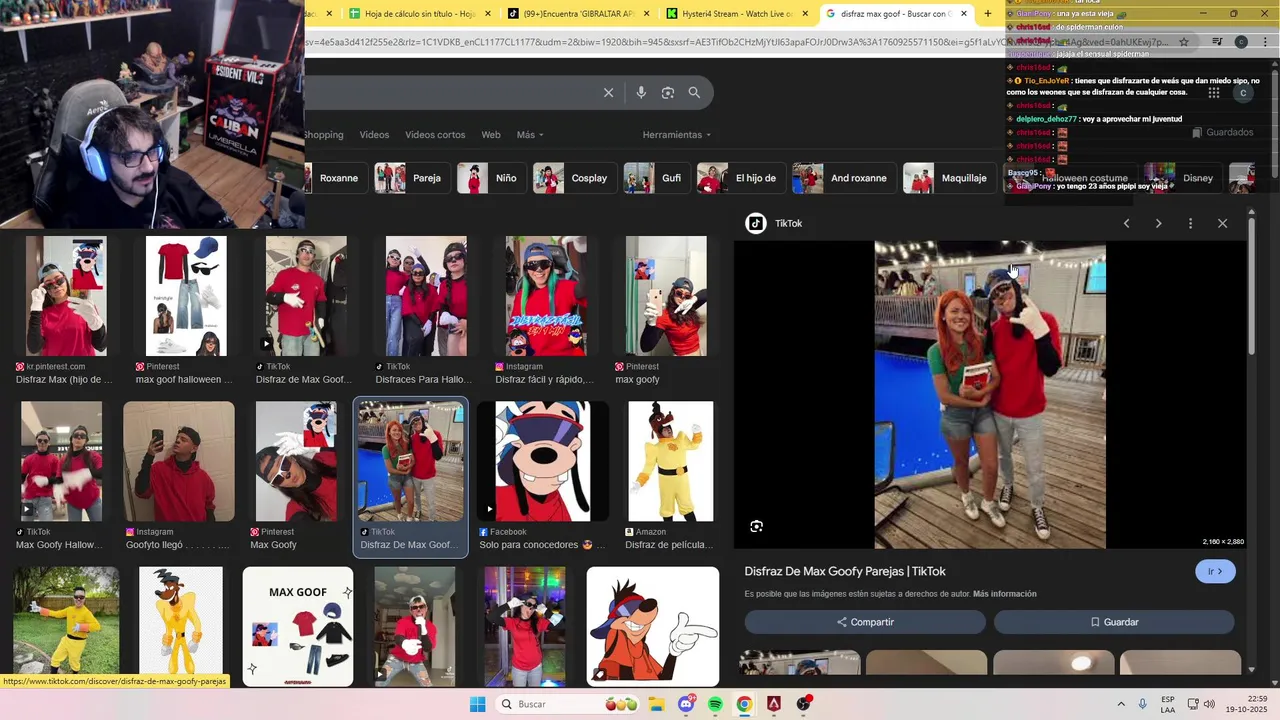The width and height of the screenshot is (1280, 720).
Task: Click the Chrome address bar URL
Action: pyautogui.click(x=735, y=42)
